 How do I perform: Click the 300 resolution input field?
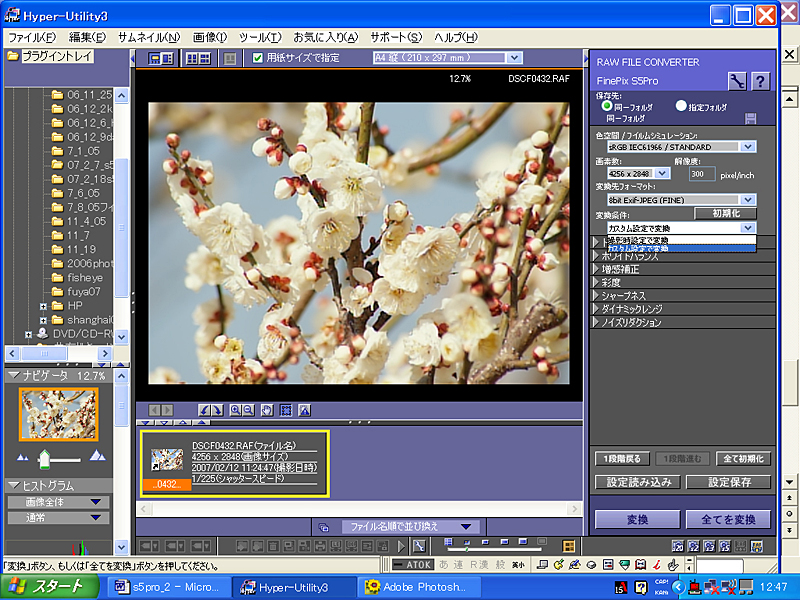pos(702,174)
